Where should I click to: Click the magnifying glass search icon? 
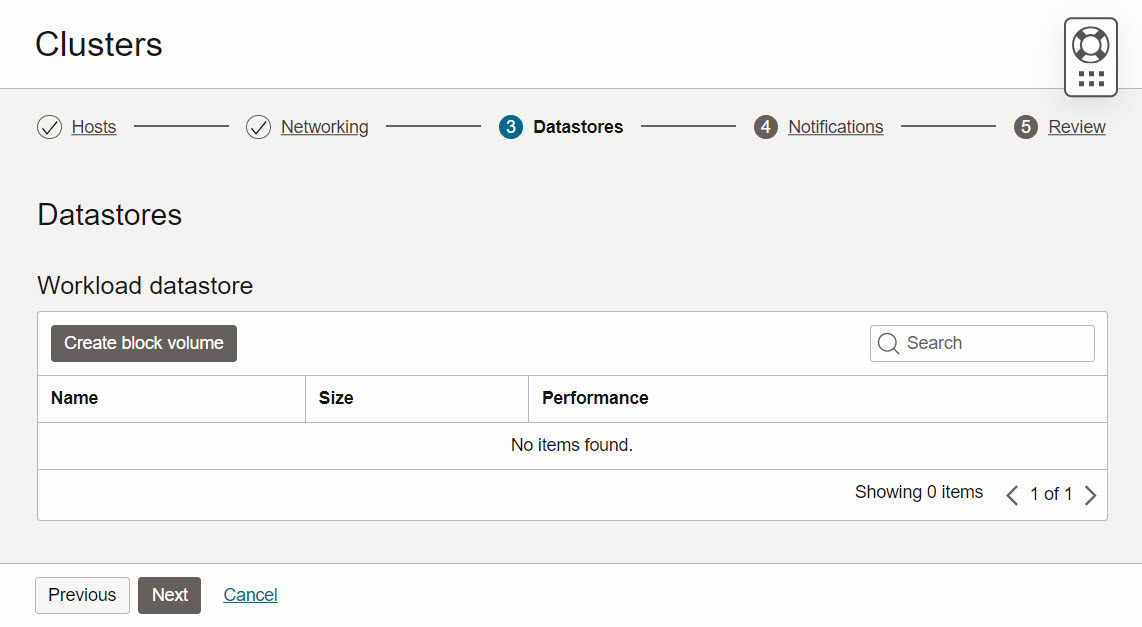coord(888,343)
